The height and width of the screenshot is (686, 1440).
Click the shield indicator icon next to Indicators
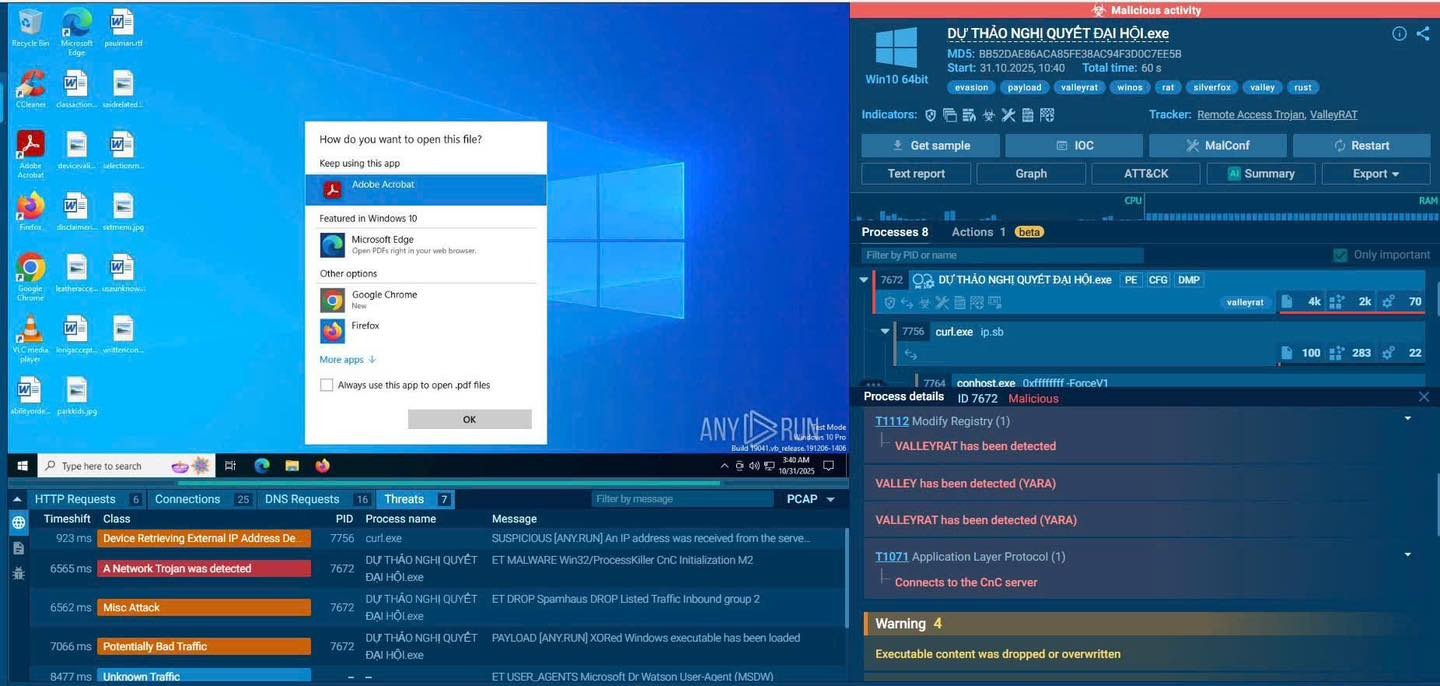(x=930, y=114)
